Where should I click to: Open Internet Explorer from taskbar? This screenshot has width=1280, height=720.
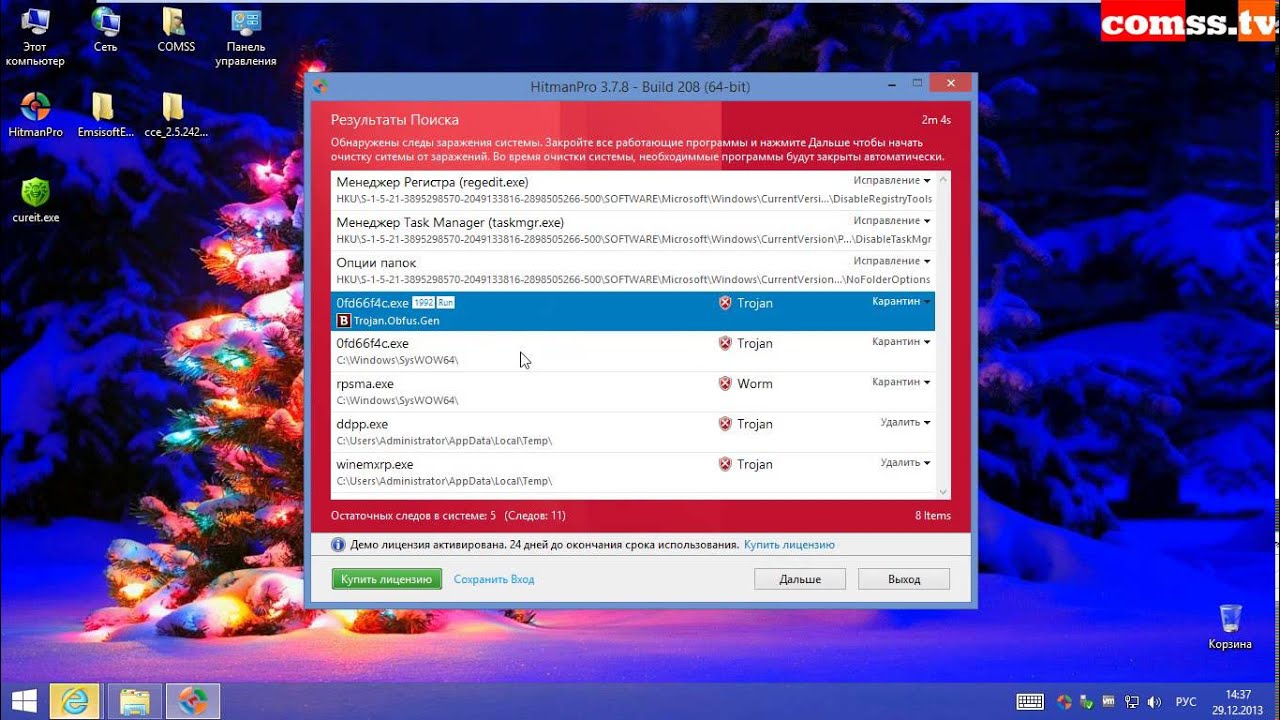(76, 700)
